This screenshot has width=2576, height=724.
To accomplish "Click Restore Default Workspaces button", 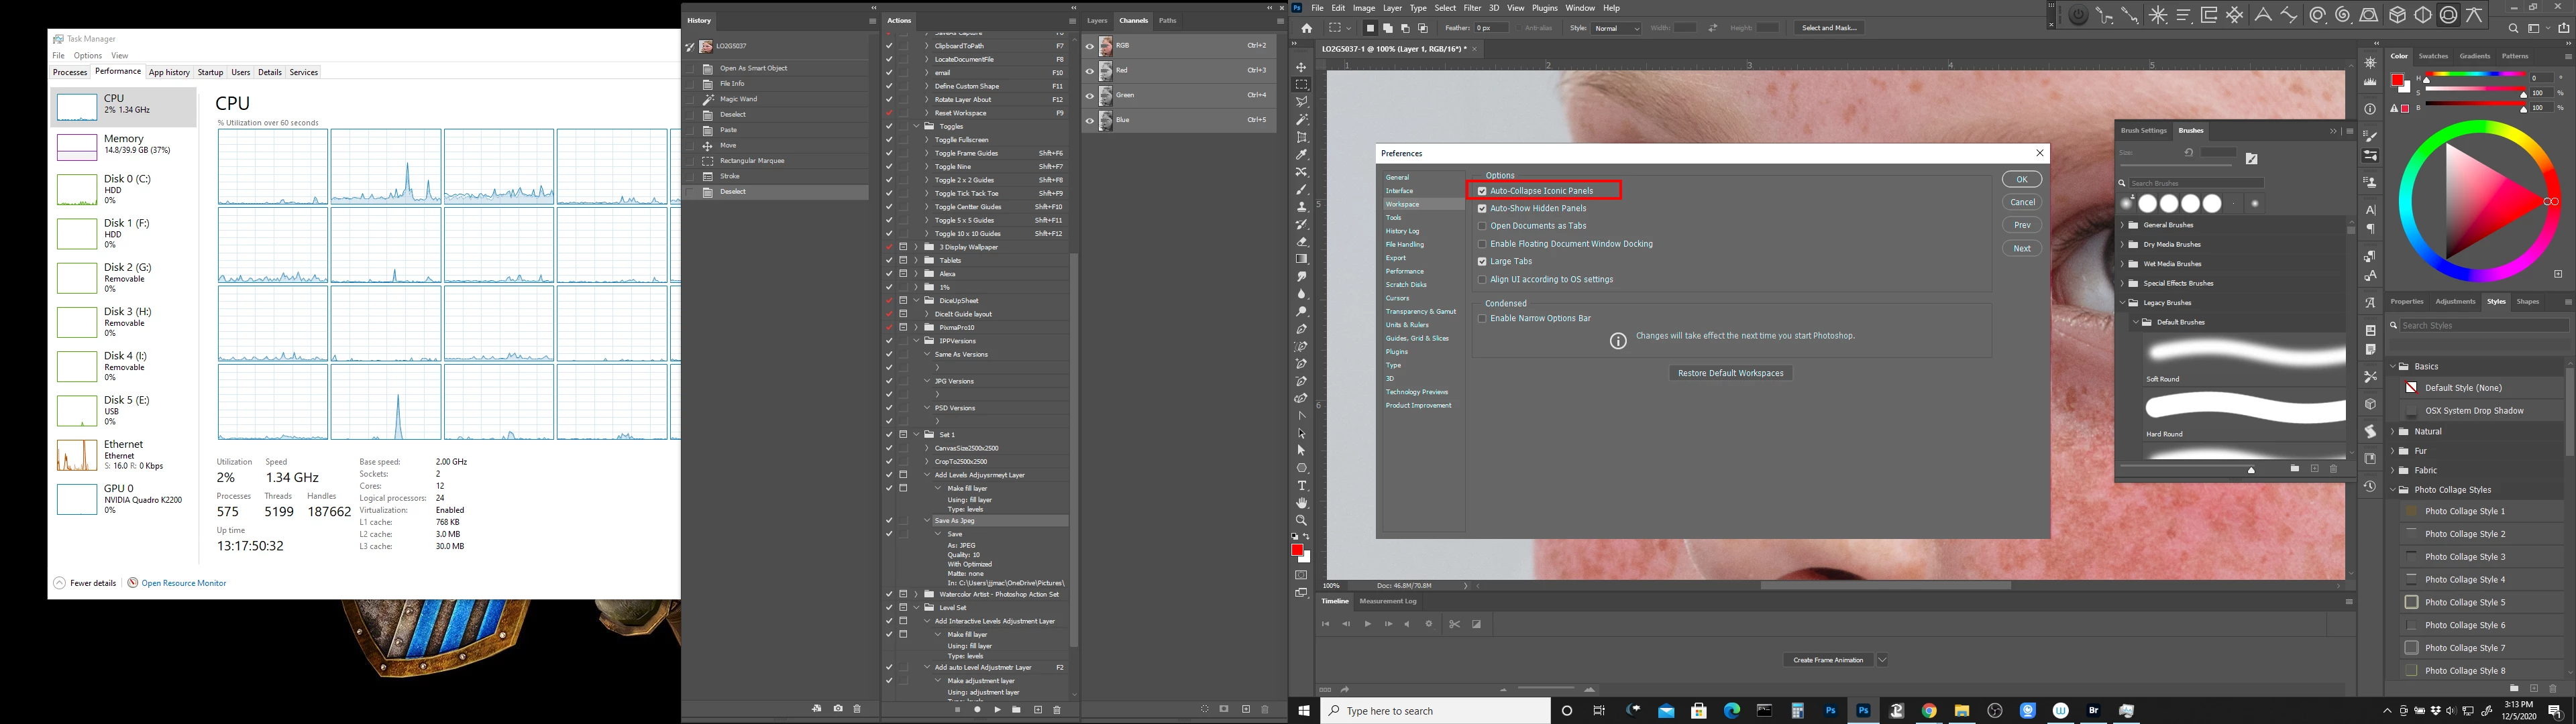I will (x=1730, y=373).
